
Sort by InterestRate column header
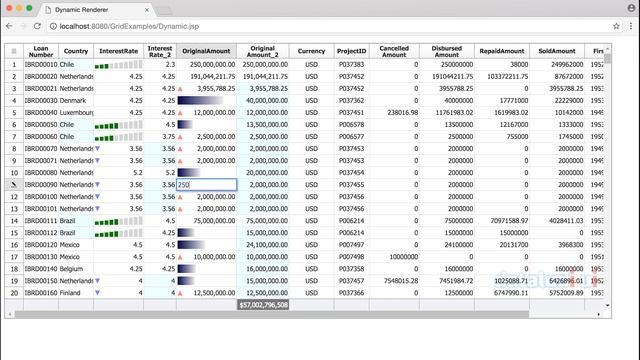coord(118,51)
